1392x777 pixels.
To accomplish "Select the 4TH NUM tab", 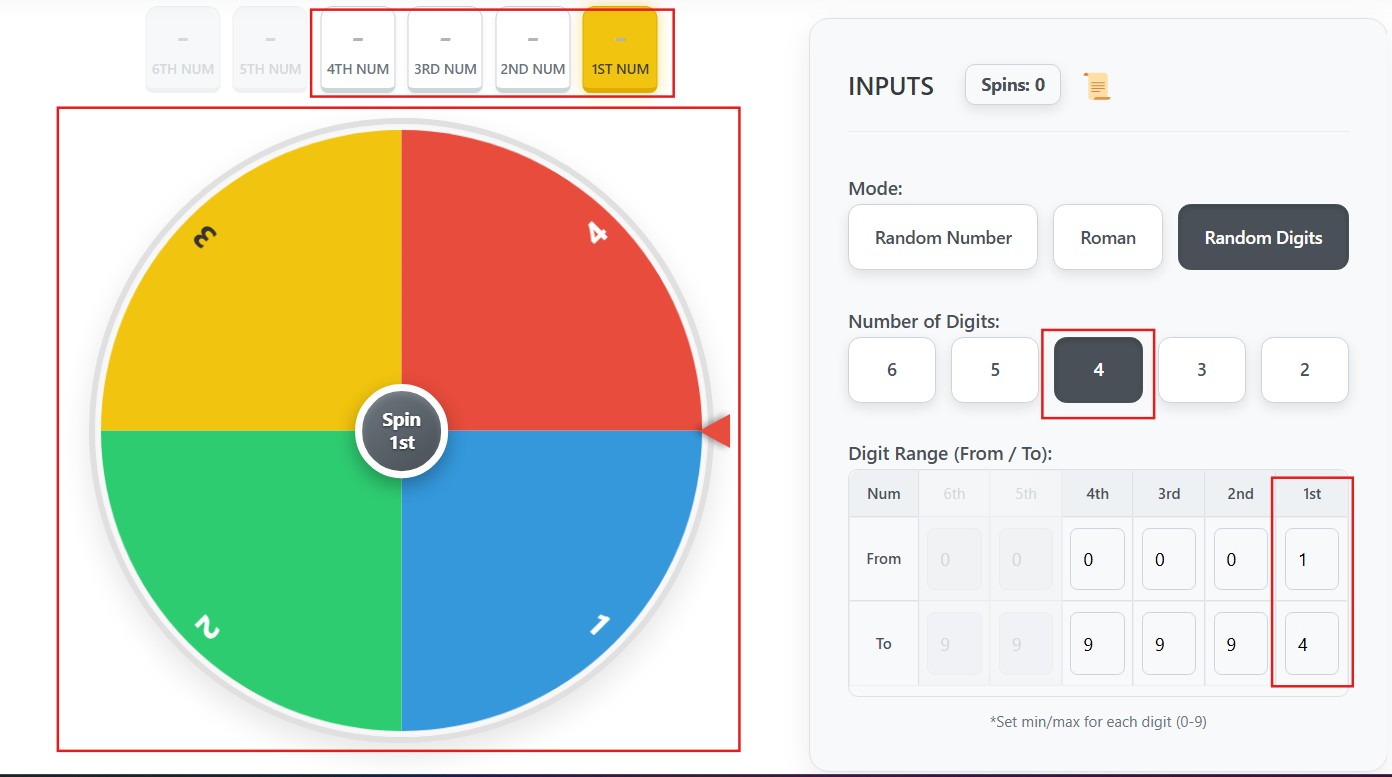I will point(357,48).
